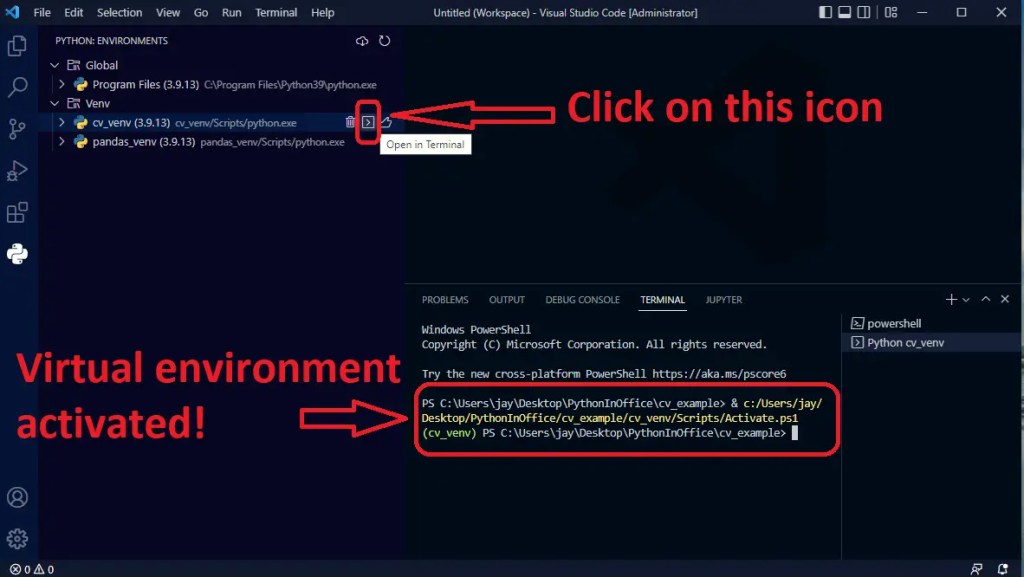Click the VS Code logo in title bar
The height and width of the screenshot is (577, 1024).
pyautogui.click(x=12, y=12)
